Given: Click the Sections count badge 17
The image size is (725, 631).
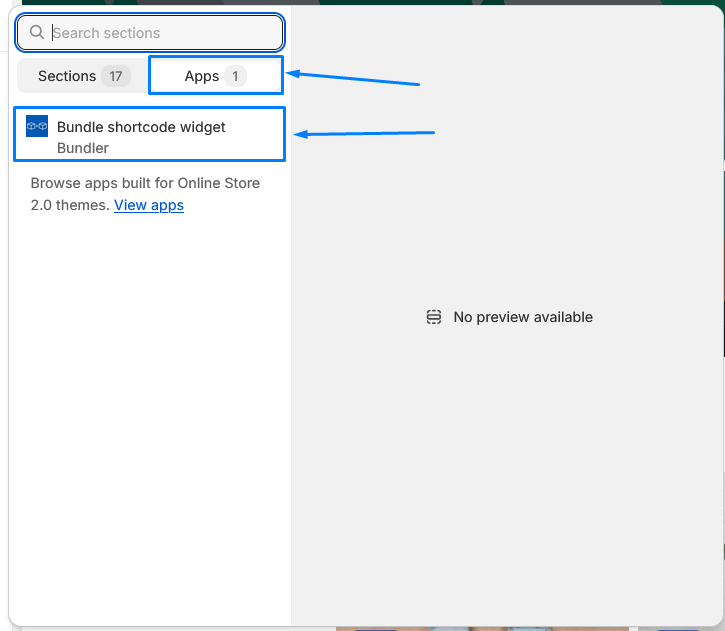Looking at the screenshot, I should 116,76.
